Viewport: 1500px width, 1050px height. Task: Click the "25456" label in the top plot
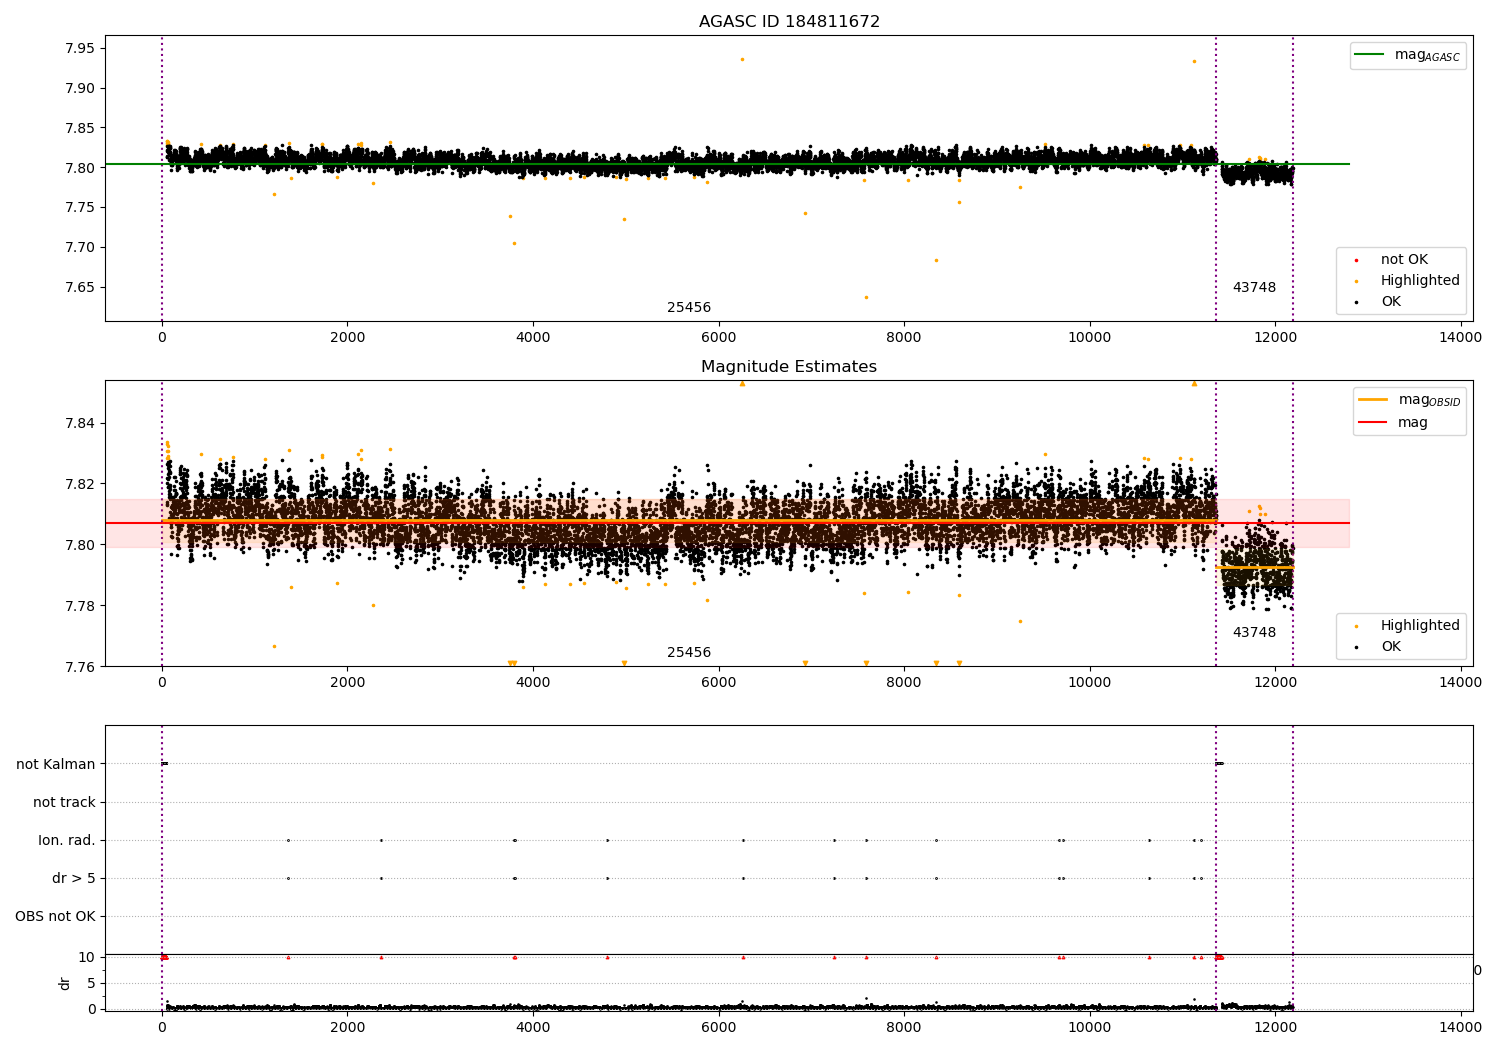pos(689,308)
